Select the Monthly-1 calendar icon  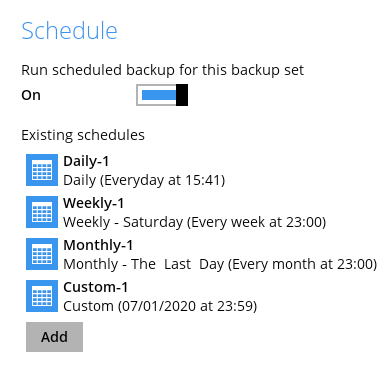click(42, 254)
